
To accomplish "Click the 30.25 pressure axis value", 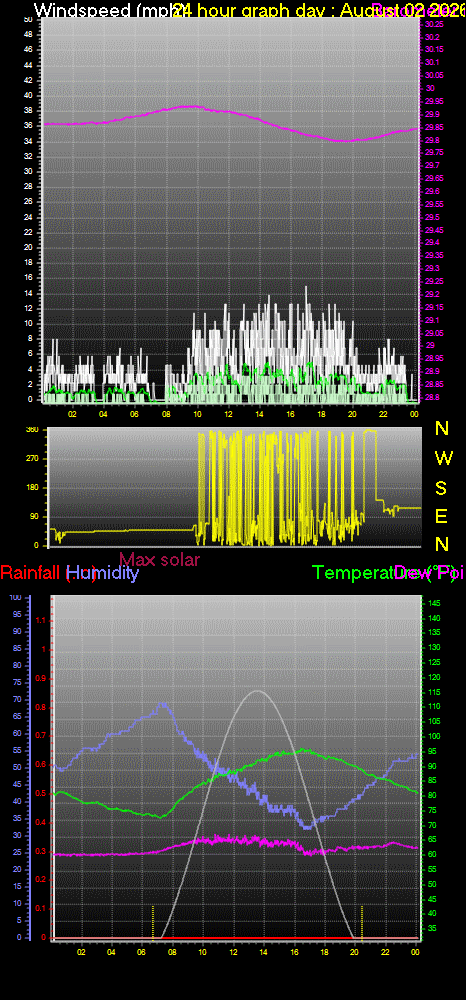I will (435, 24).
